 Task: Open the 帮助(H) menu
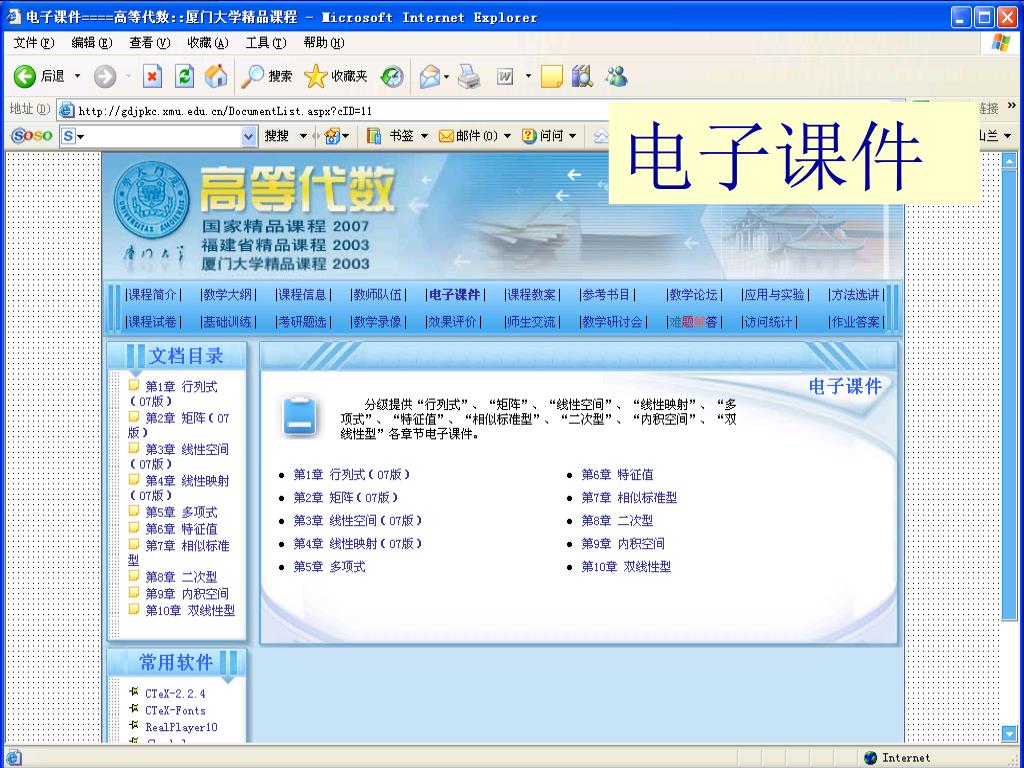(x=324, y=42)
